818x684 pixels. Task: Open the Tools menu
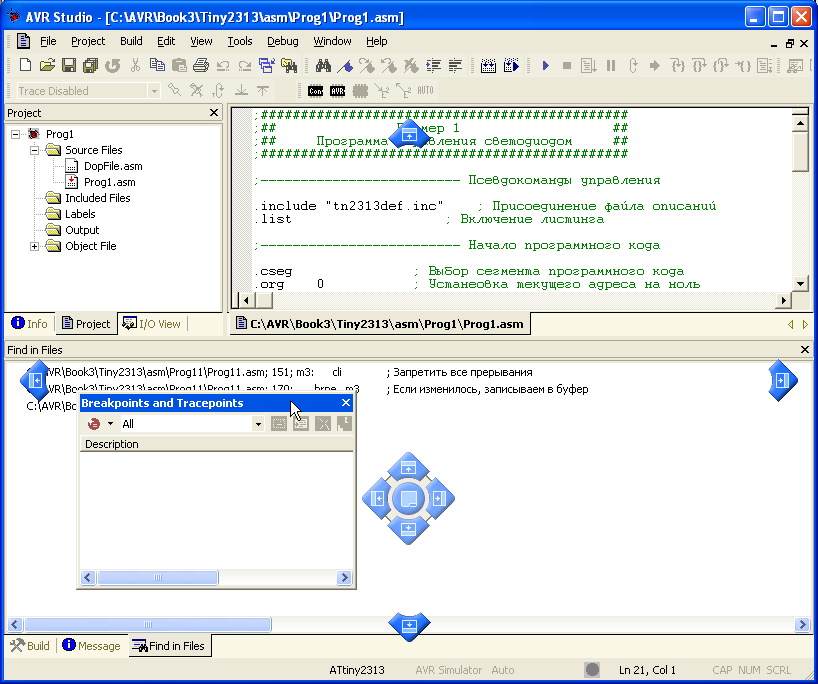(x=239, y=41)
